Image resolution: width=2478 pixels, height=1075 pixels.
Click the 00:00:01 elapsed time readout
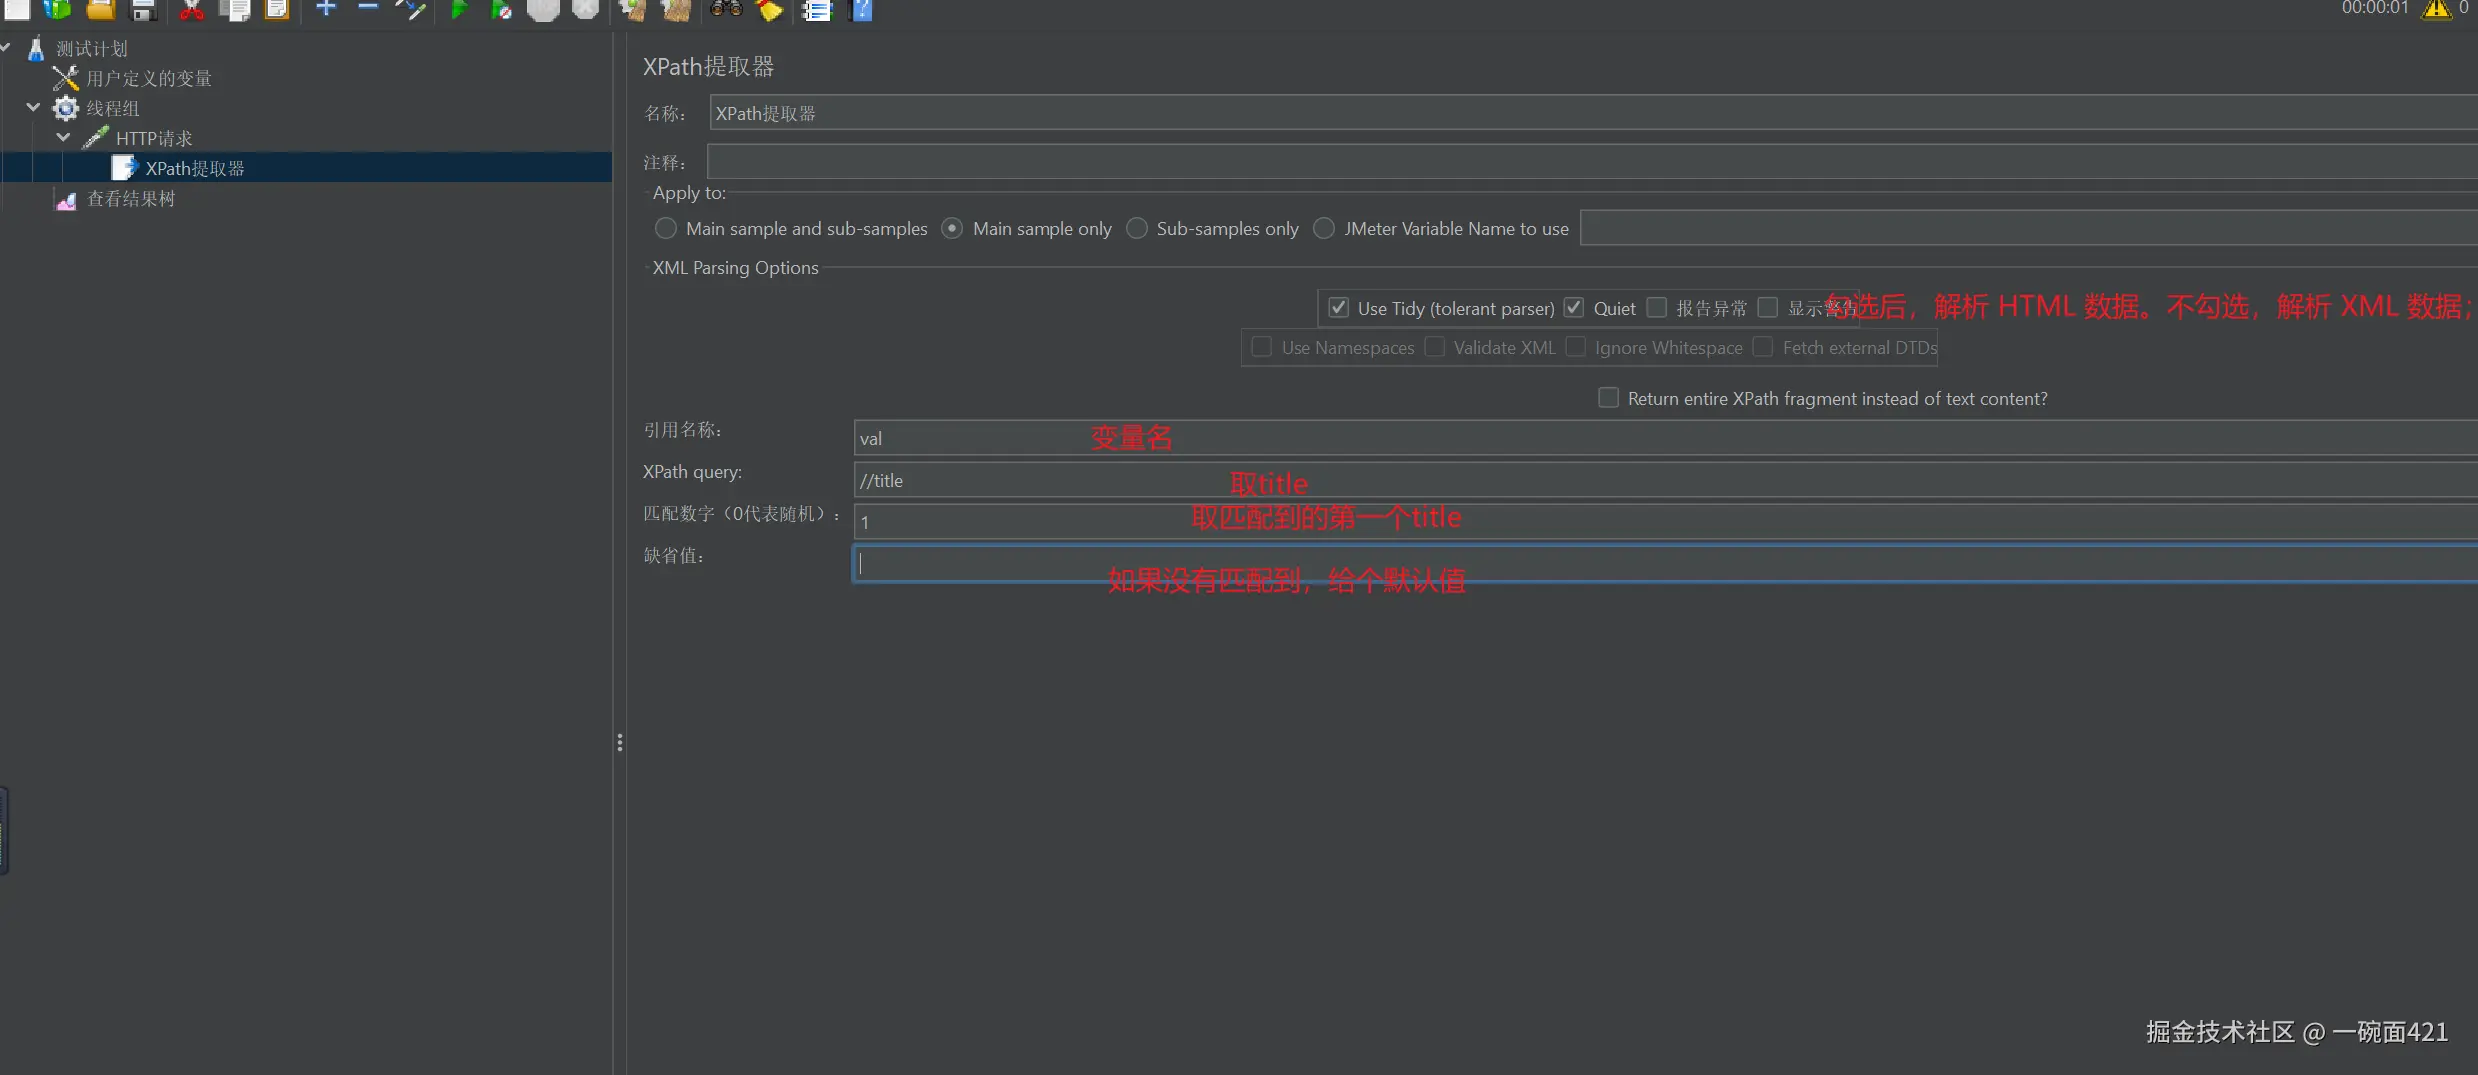[2375, 8]
